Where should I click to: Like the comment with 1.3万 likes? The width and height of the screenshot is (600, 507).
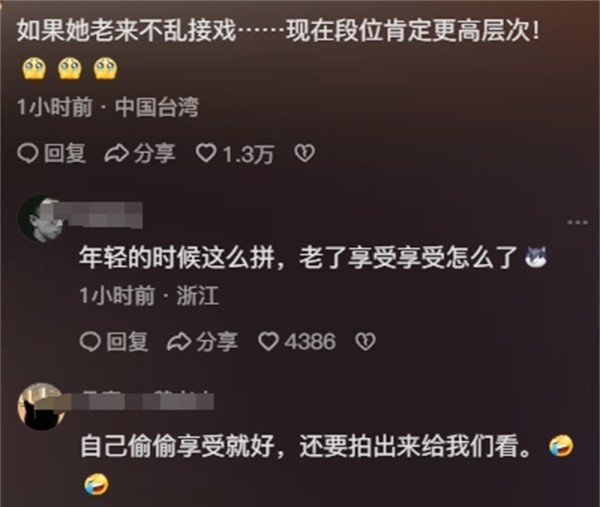[x=235, y=154]
